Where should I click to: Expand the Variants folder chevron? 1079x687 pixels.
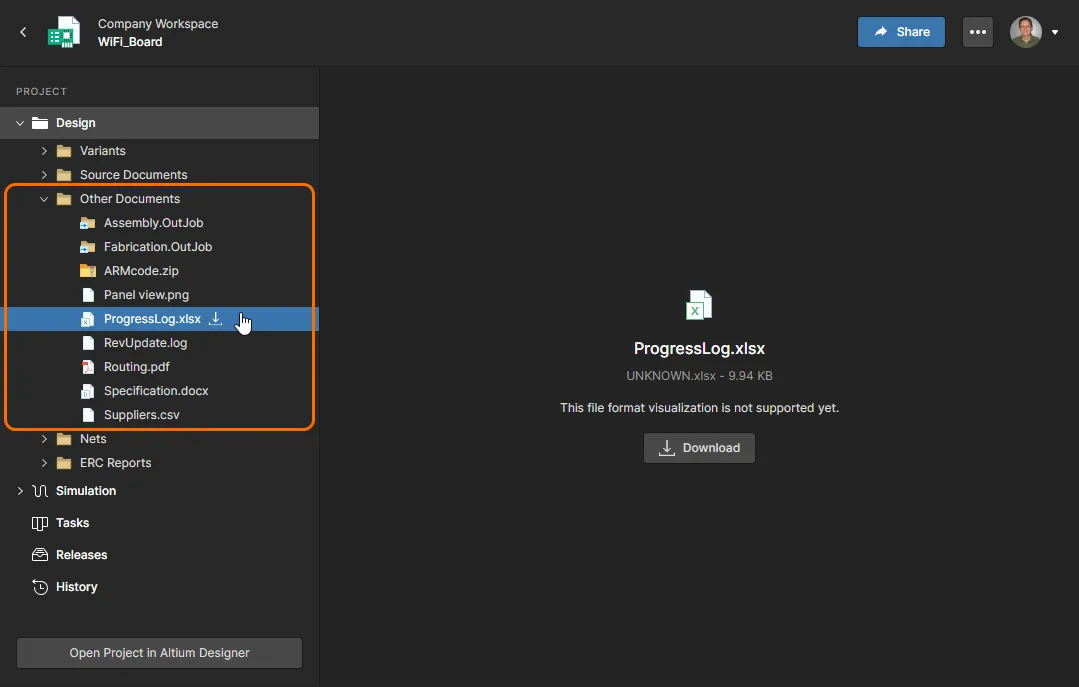44,151
